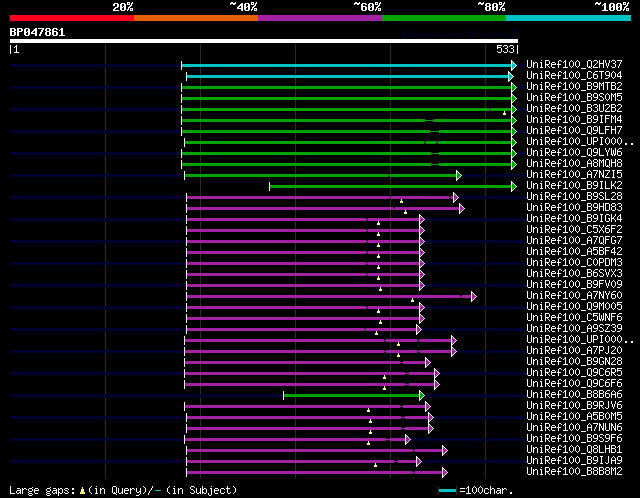Select the 'Large gaps:' legend text
Image resolution: width=640 pixels, height=498 pixels.
42,490
